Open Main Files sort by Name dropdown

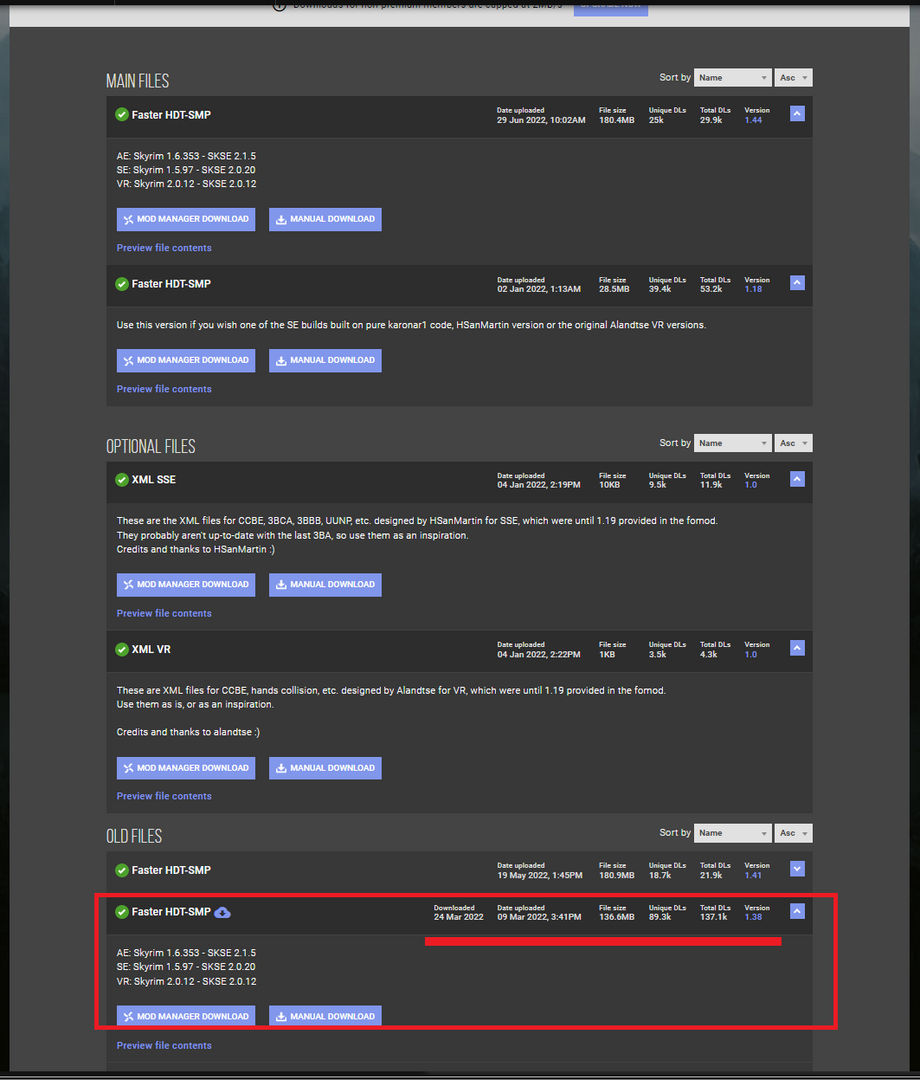(732, 78)
